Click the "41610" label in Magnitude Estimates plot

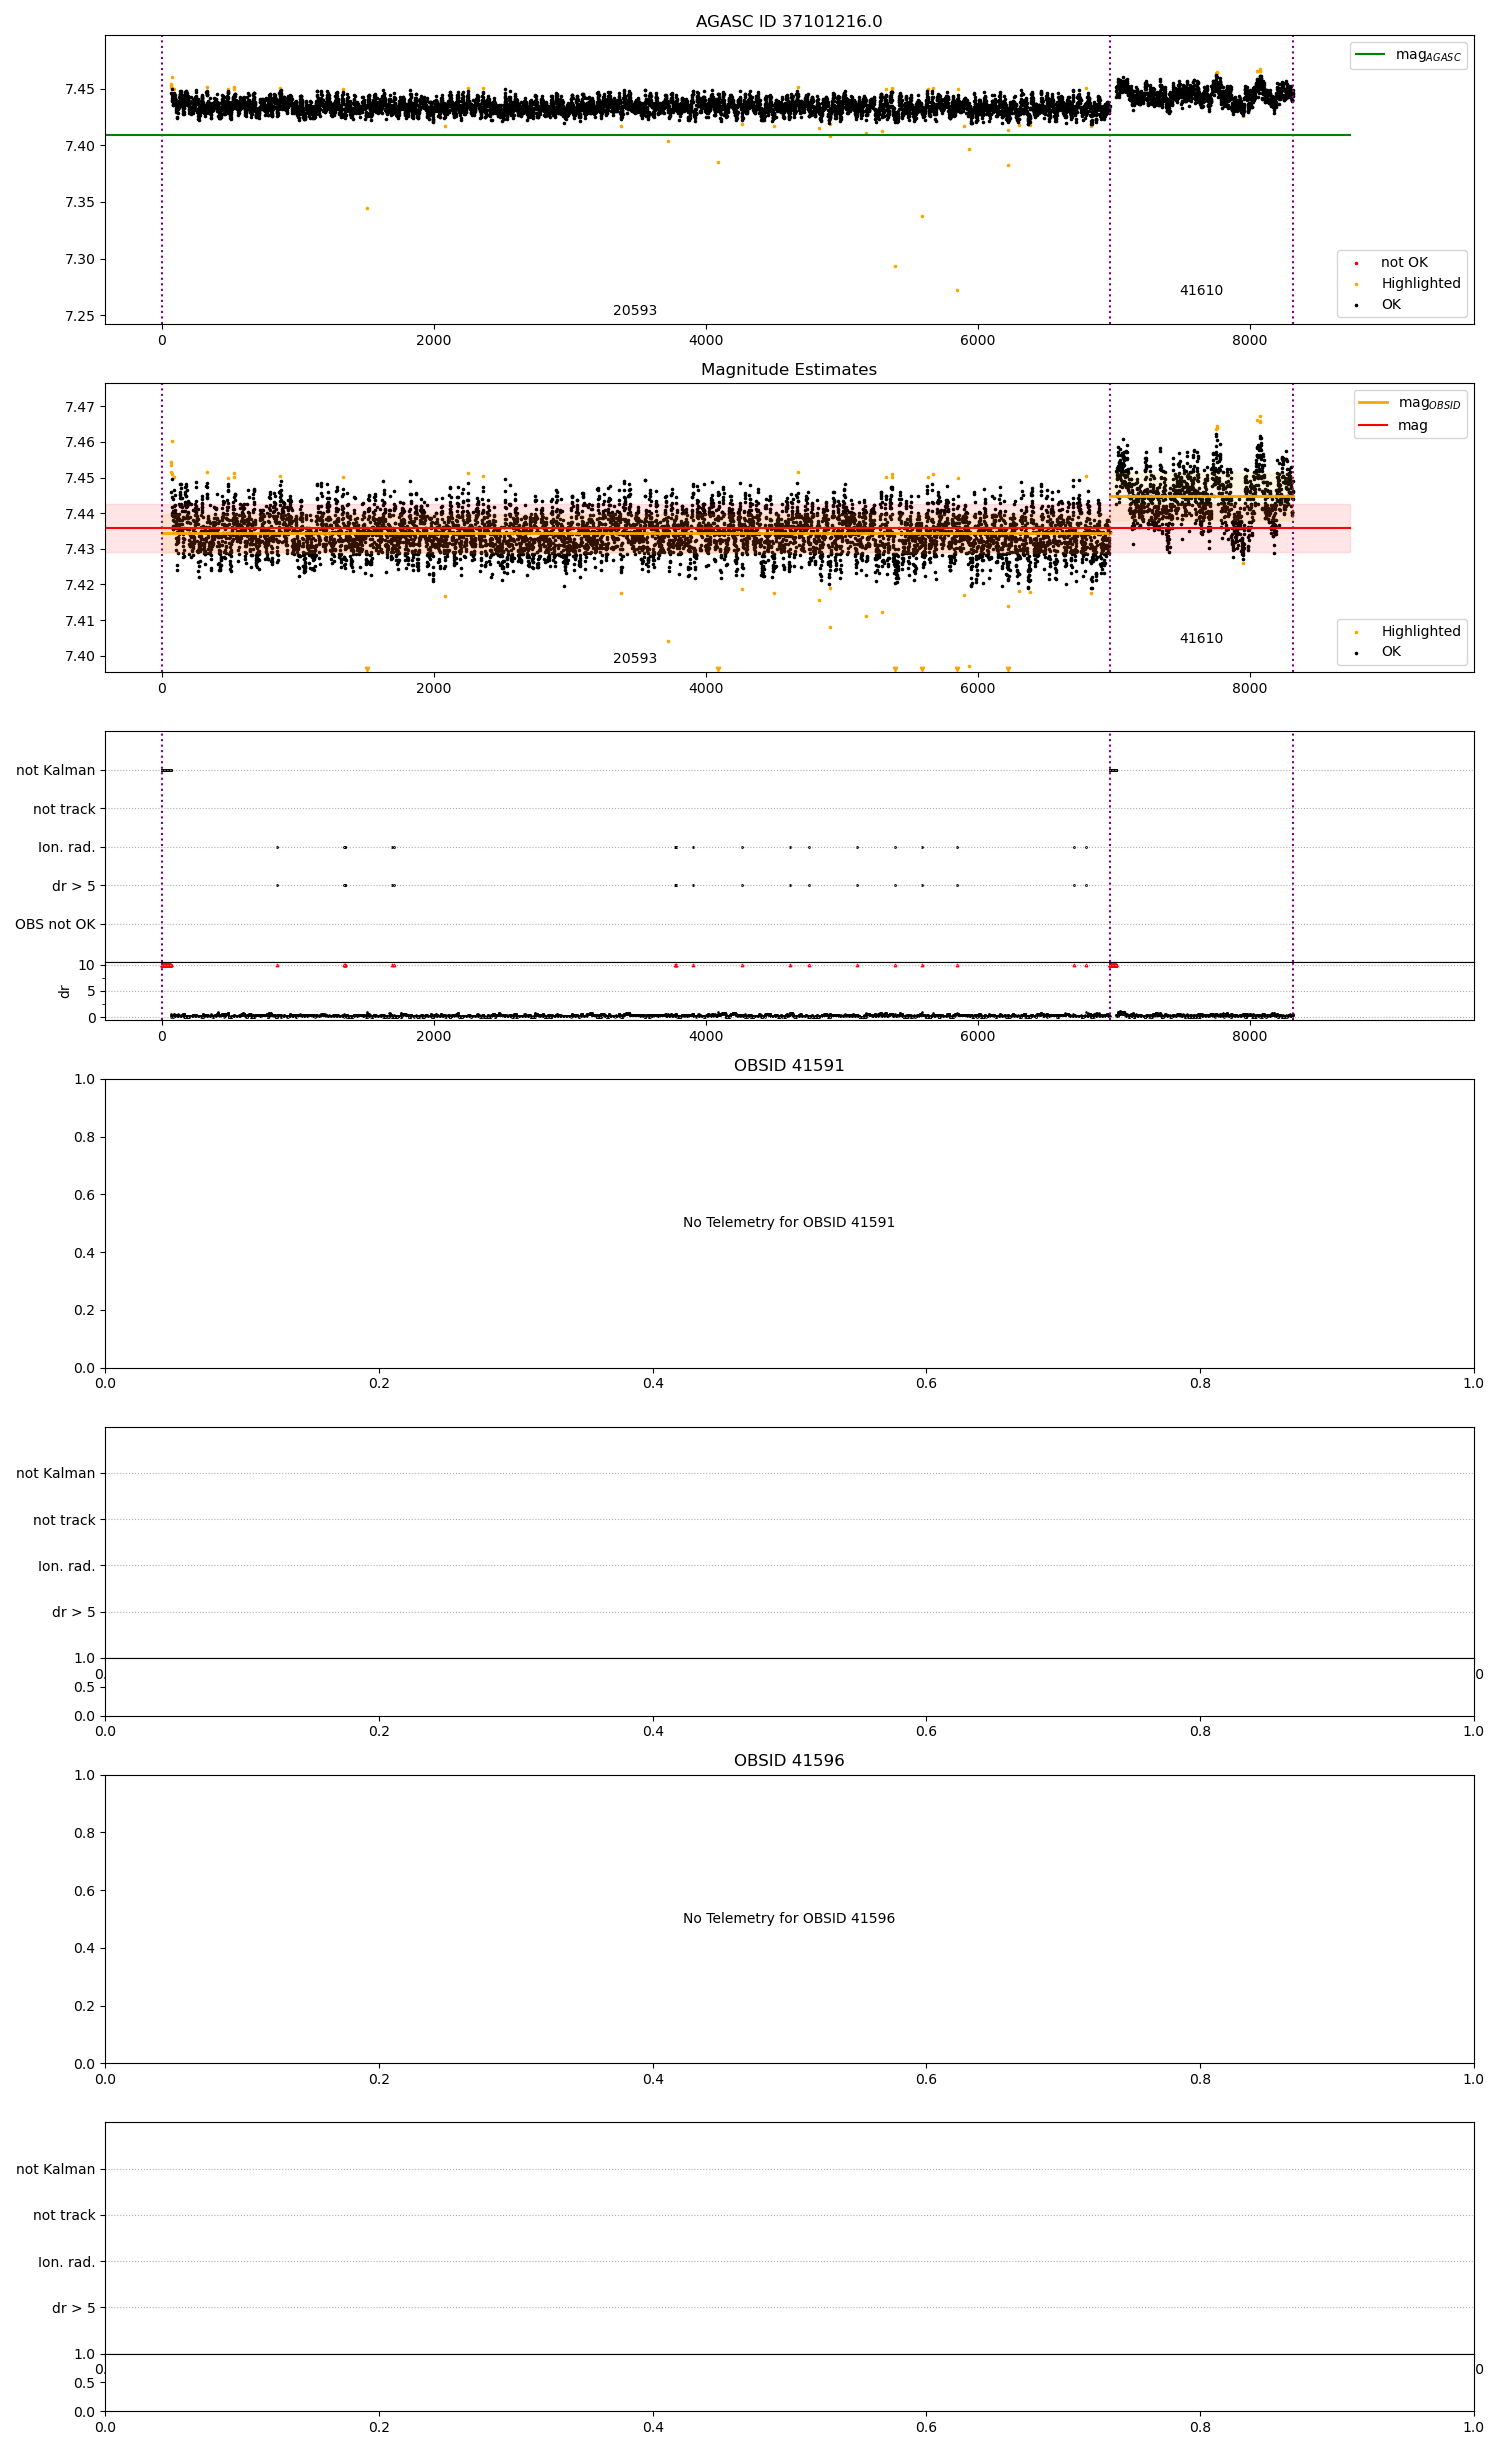(x=1201, y=639)
